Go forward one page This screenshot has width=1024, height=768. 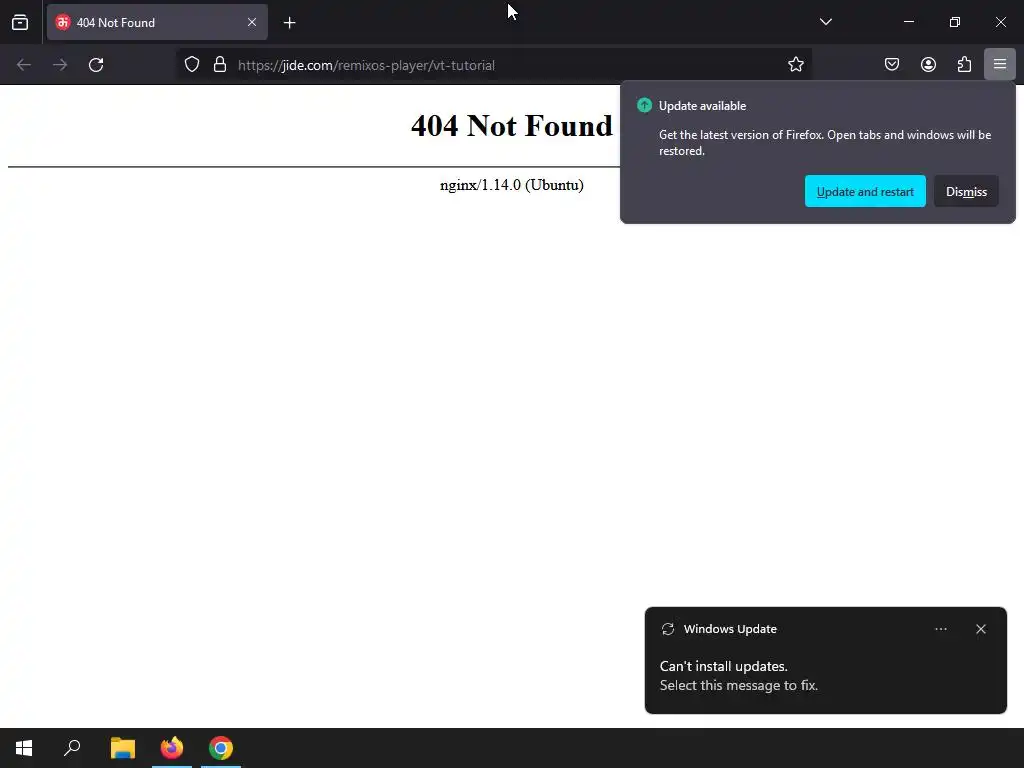click(60, 65)
